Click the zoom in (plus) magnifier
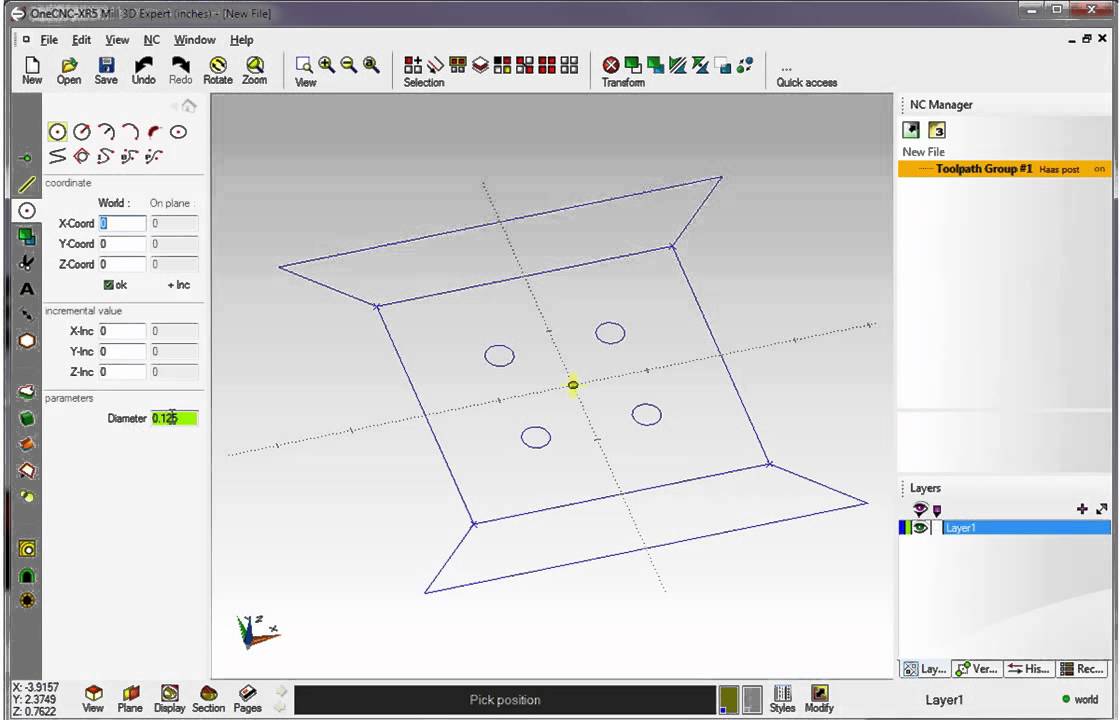The image size is (1120, 720). pyautogui.click(x=326, y=65)
